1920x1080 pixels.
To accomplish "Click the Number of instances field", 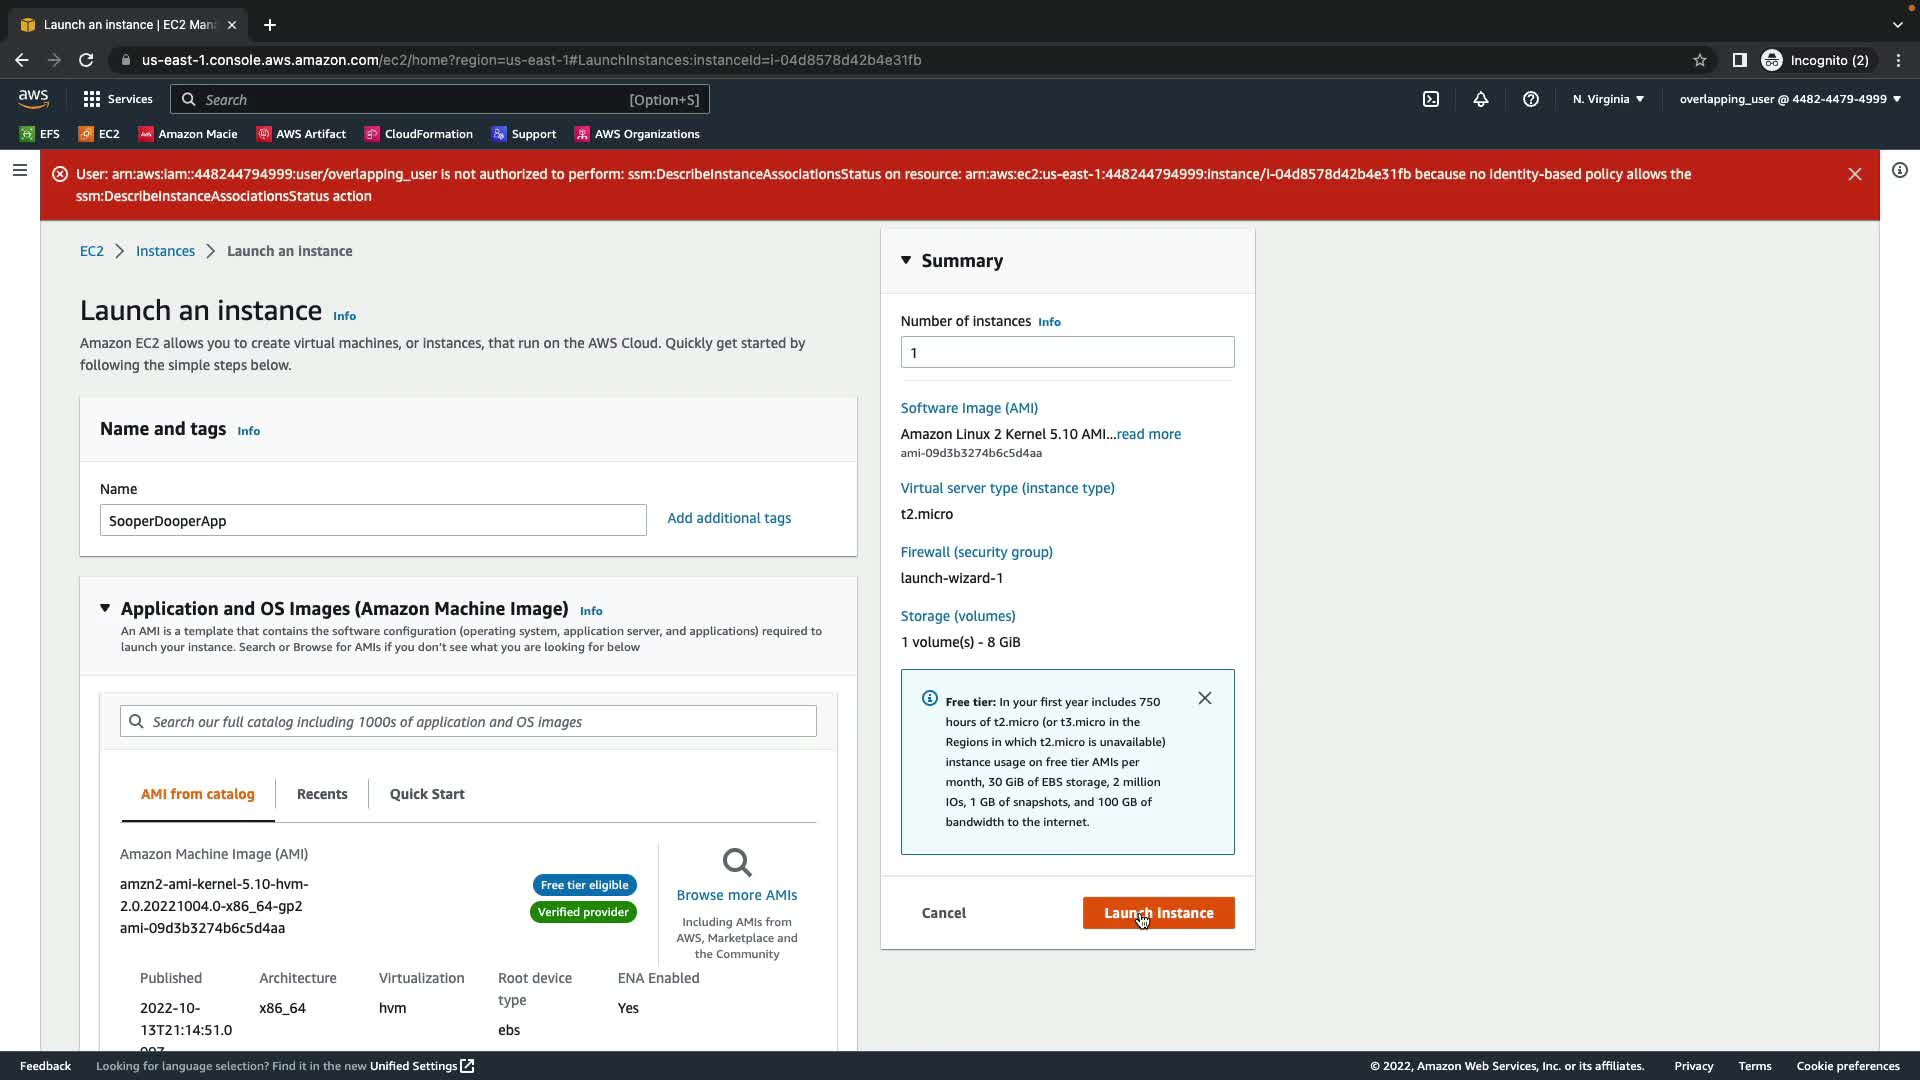I will tap(1067, 352).
